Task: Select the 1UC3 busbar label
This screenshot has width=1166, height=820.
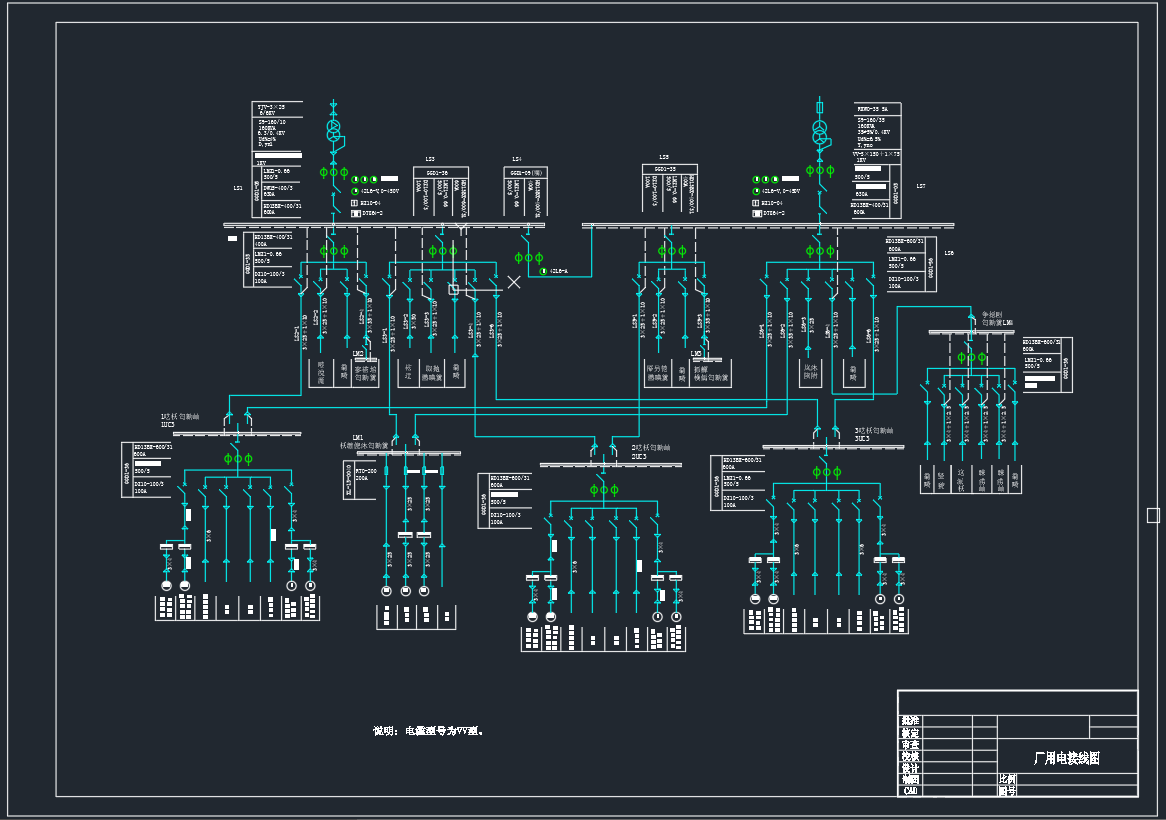Action: (x=167, y=424)
